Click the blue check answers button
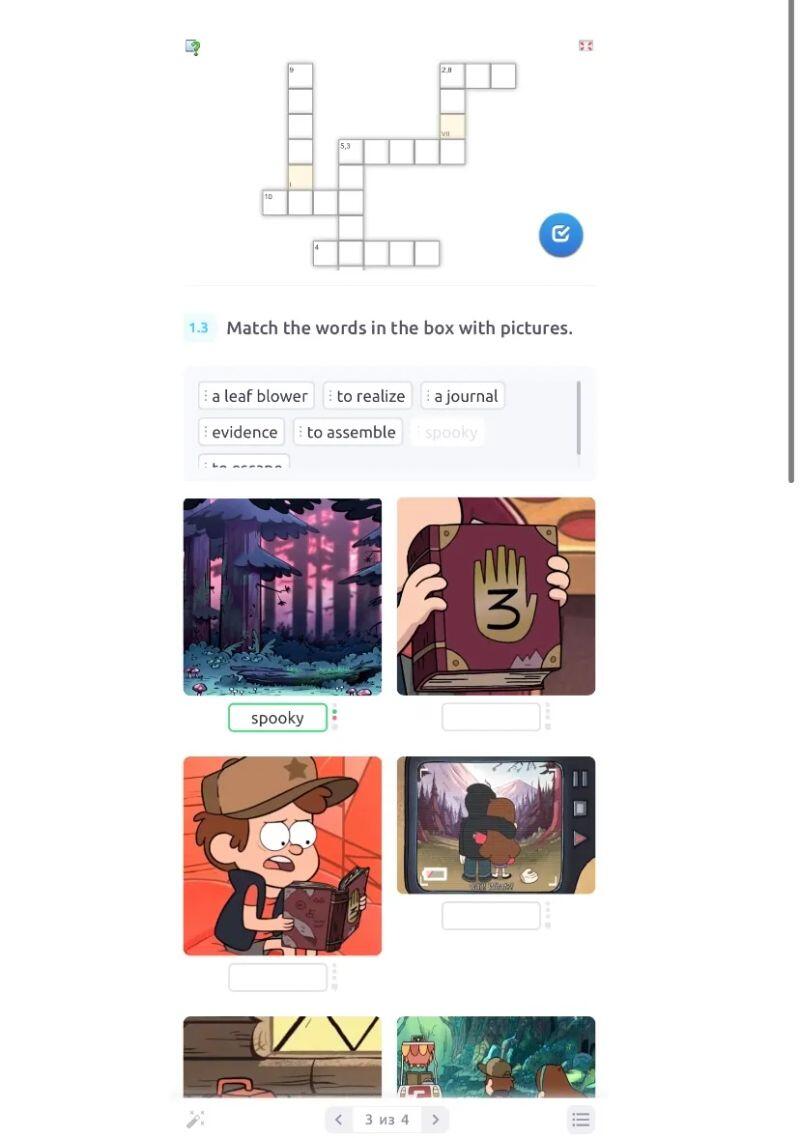Viewport: 800px width, 1138px height. tap(560, 234)
